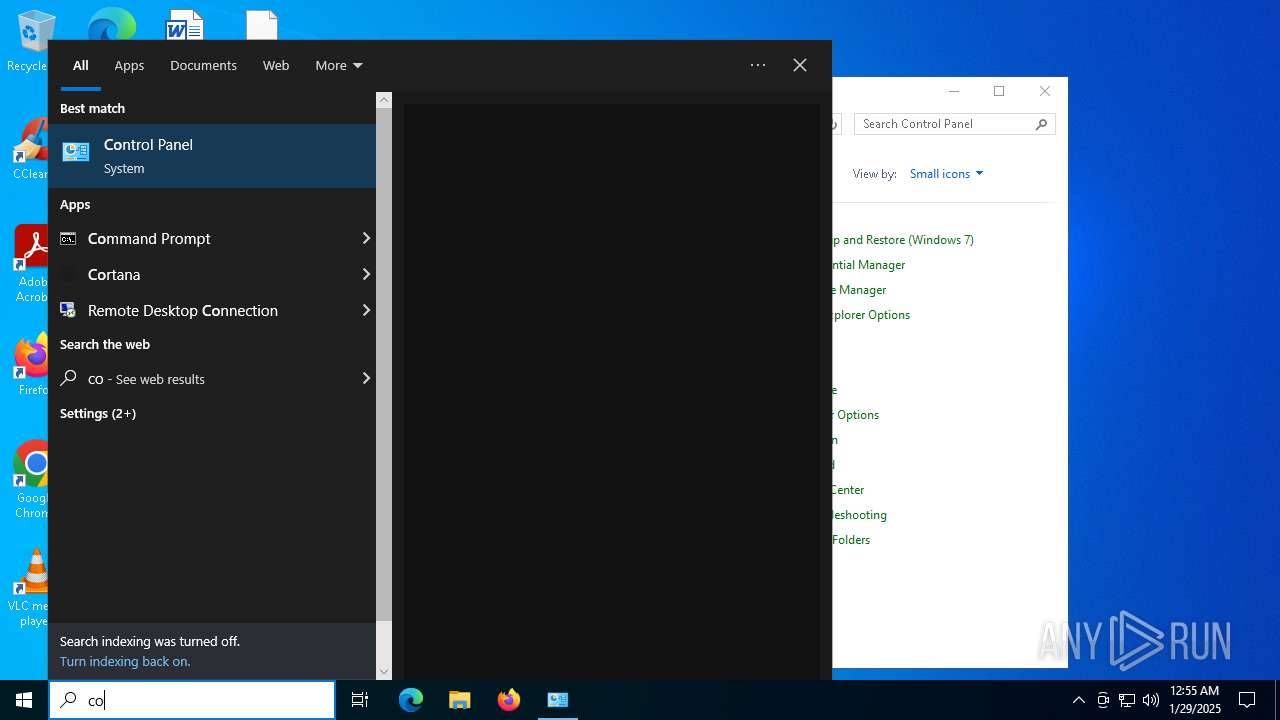The width and height of the screenshot is (1280, 720).
Task: Open the Recycle Bin desktop icon
Action: point(34,40)
